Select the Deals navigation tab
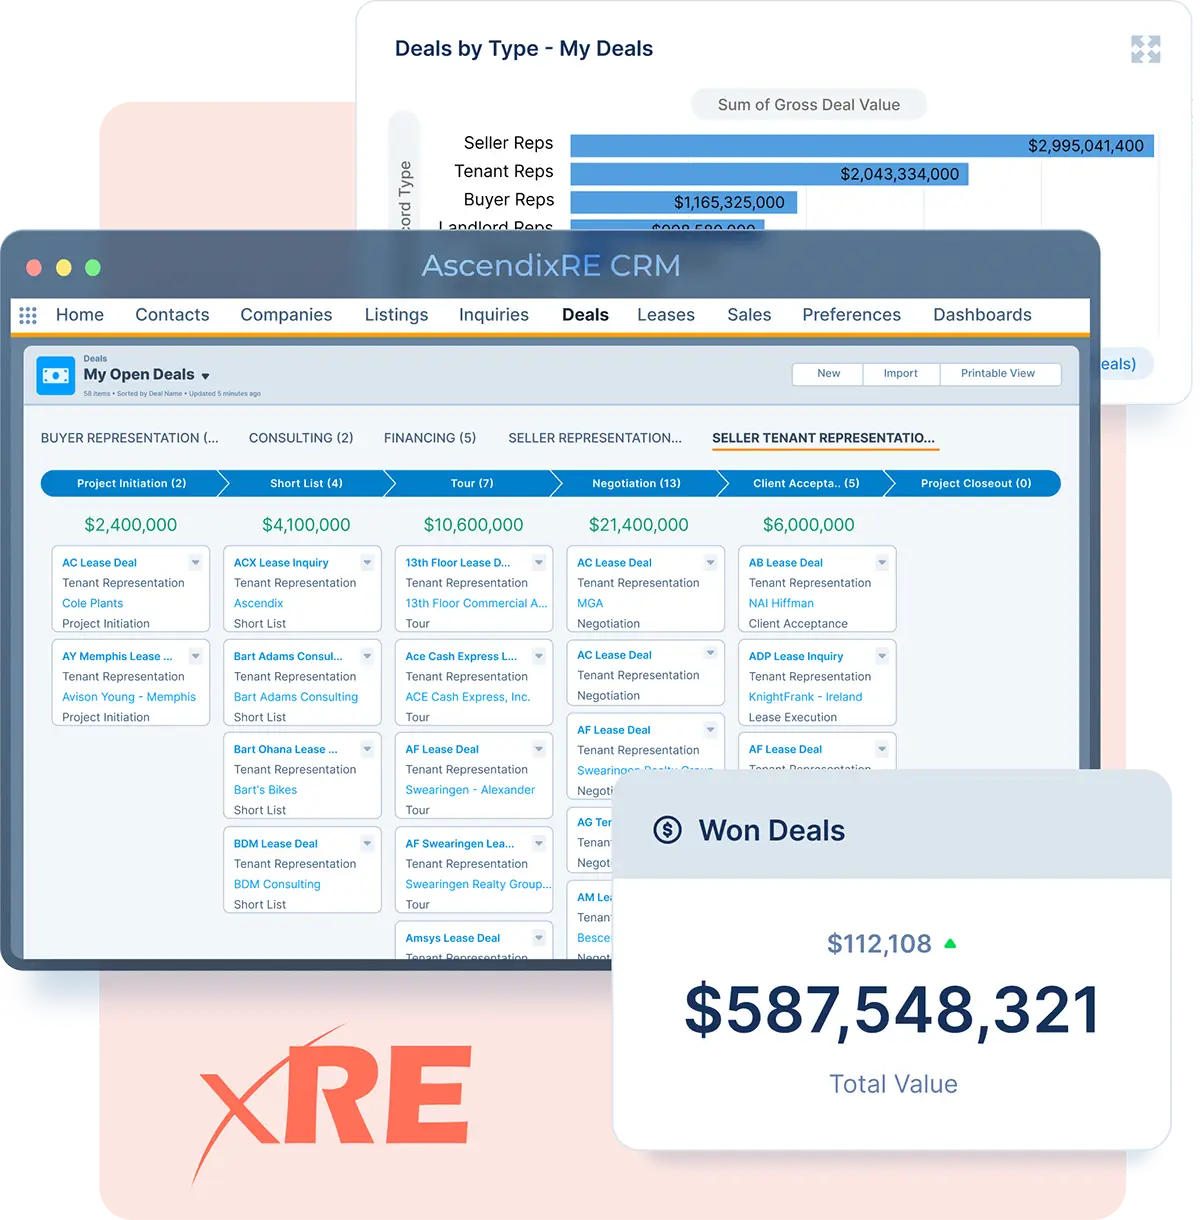Screen dimensions: 1200x1220 pos(585,315)
